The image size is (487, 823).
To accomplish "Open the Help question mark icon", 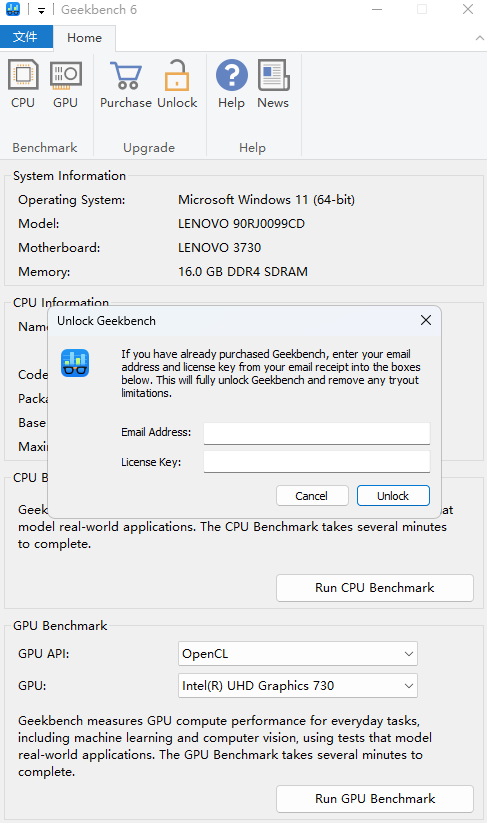I will click(x=231, y=84).
